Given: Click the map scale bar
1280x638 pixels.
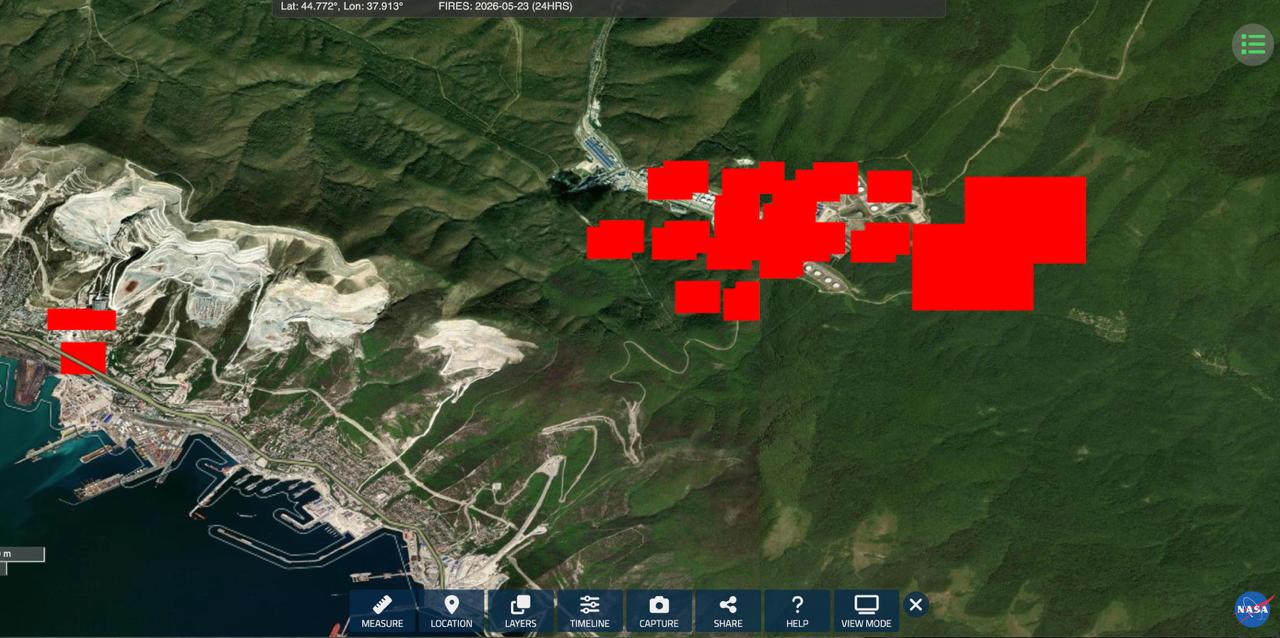Looking at the screenshot, I should [x=22, y=554].
